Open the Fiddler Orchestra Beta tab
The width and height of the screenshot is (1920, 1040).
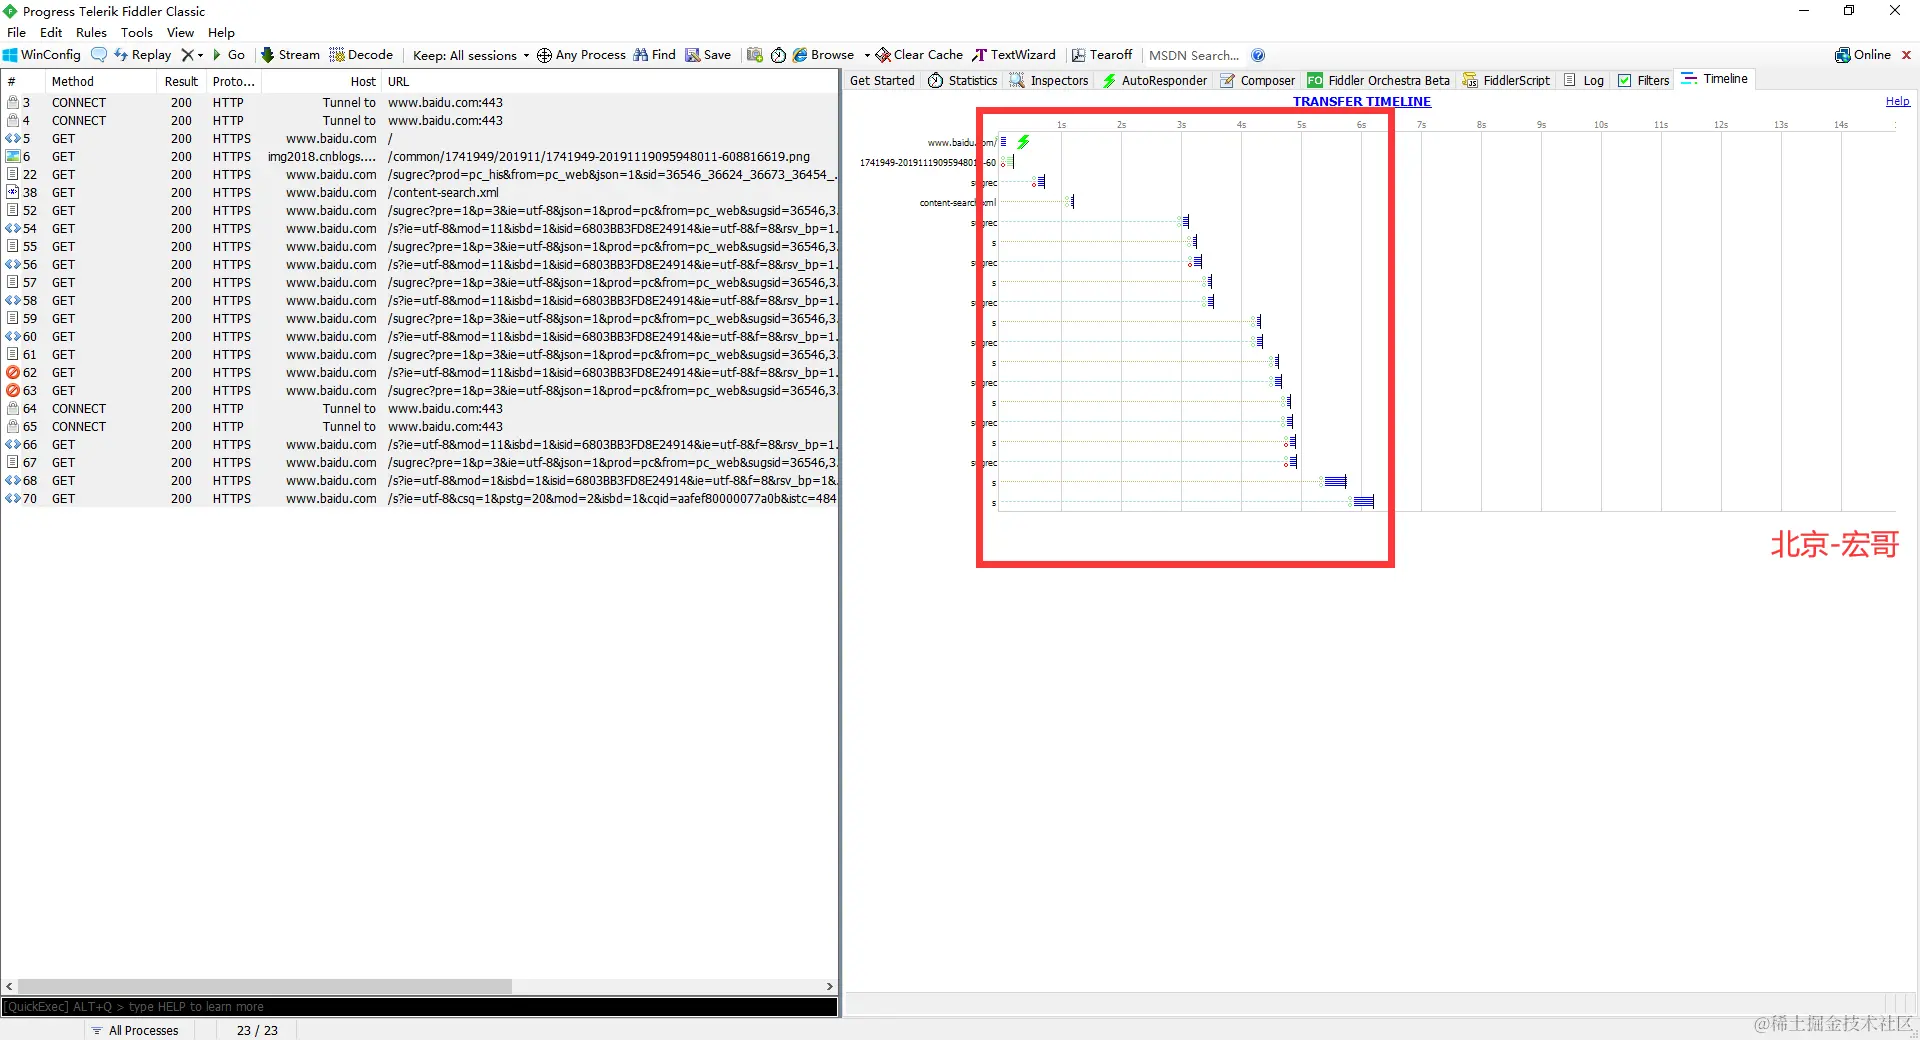pyautogui.click(x=1378, y=80)
